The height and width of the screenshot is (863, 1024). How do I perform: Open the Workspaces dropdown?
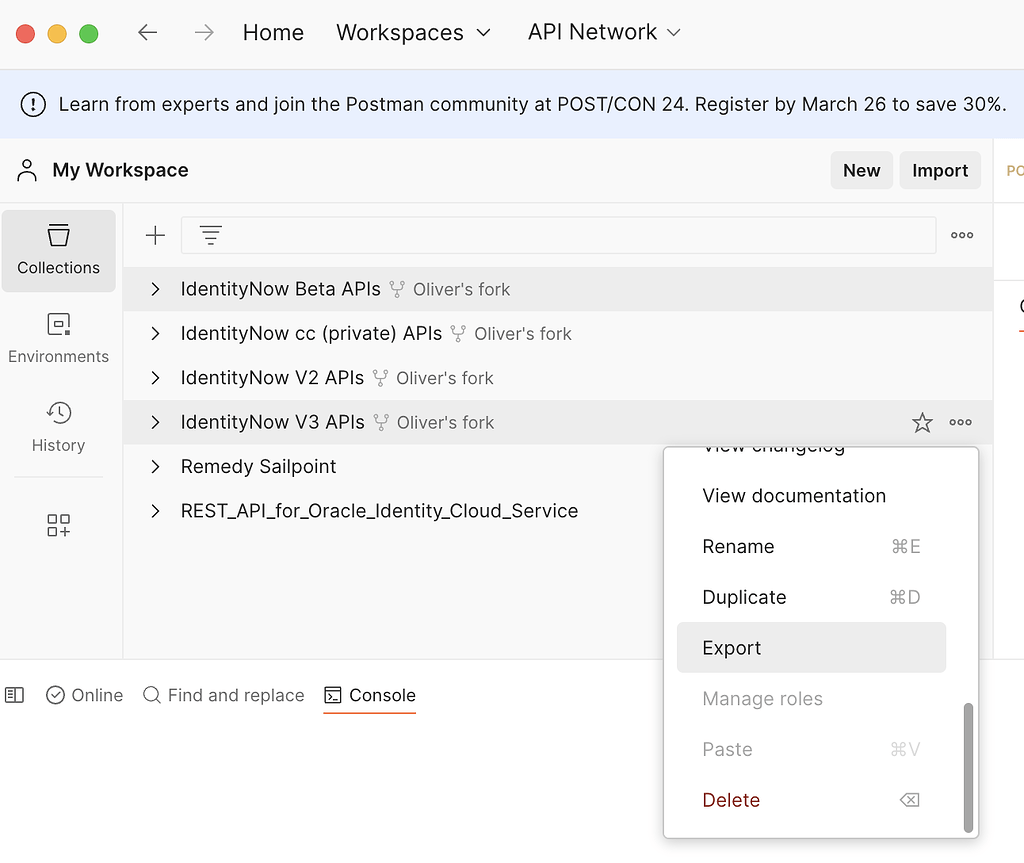point(413,32)
